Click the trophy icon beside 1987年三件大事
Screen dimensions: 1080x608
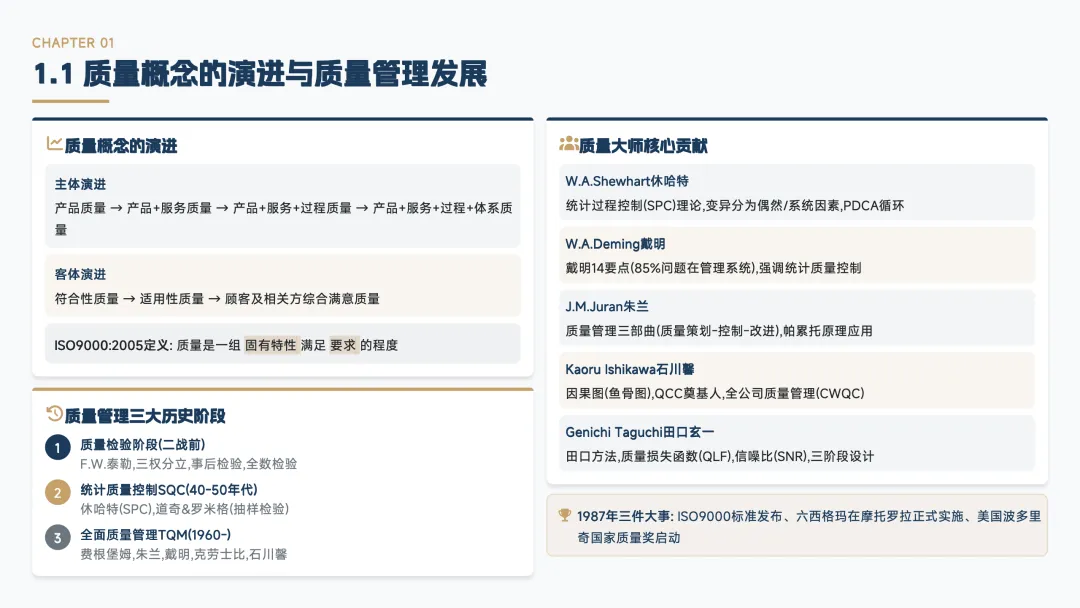click(565, 514)
